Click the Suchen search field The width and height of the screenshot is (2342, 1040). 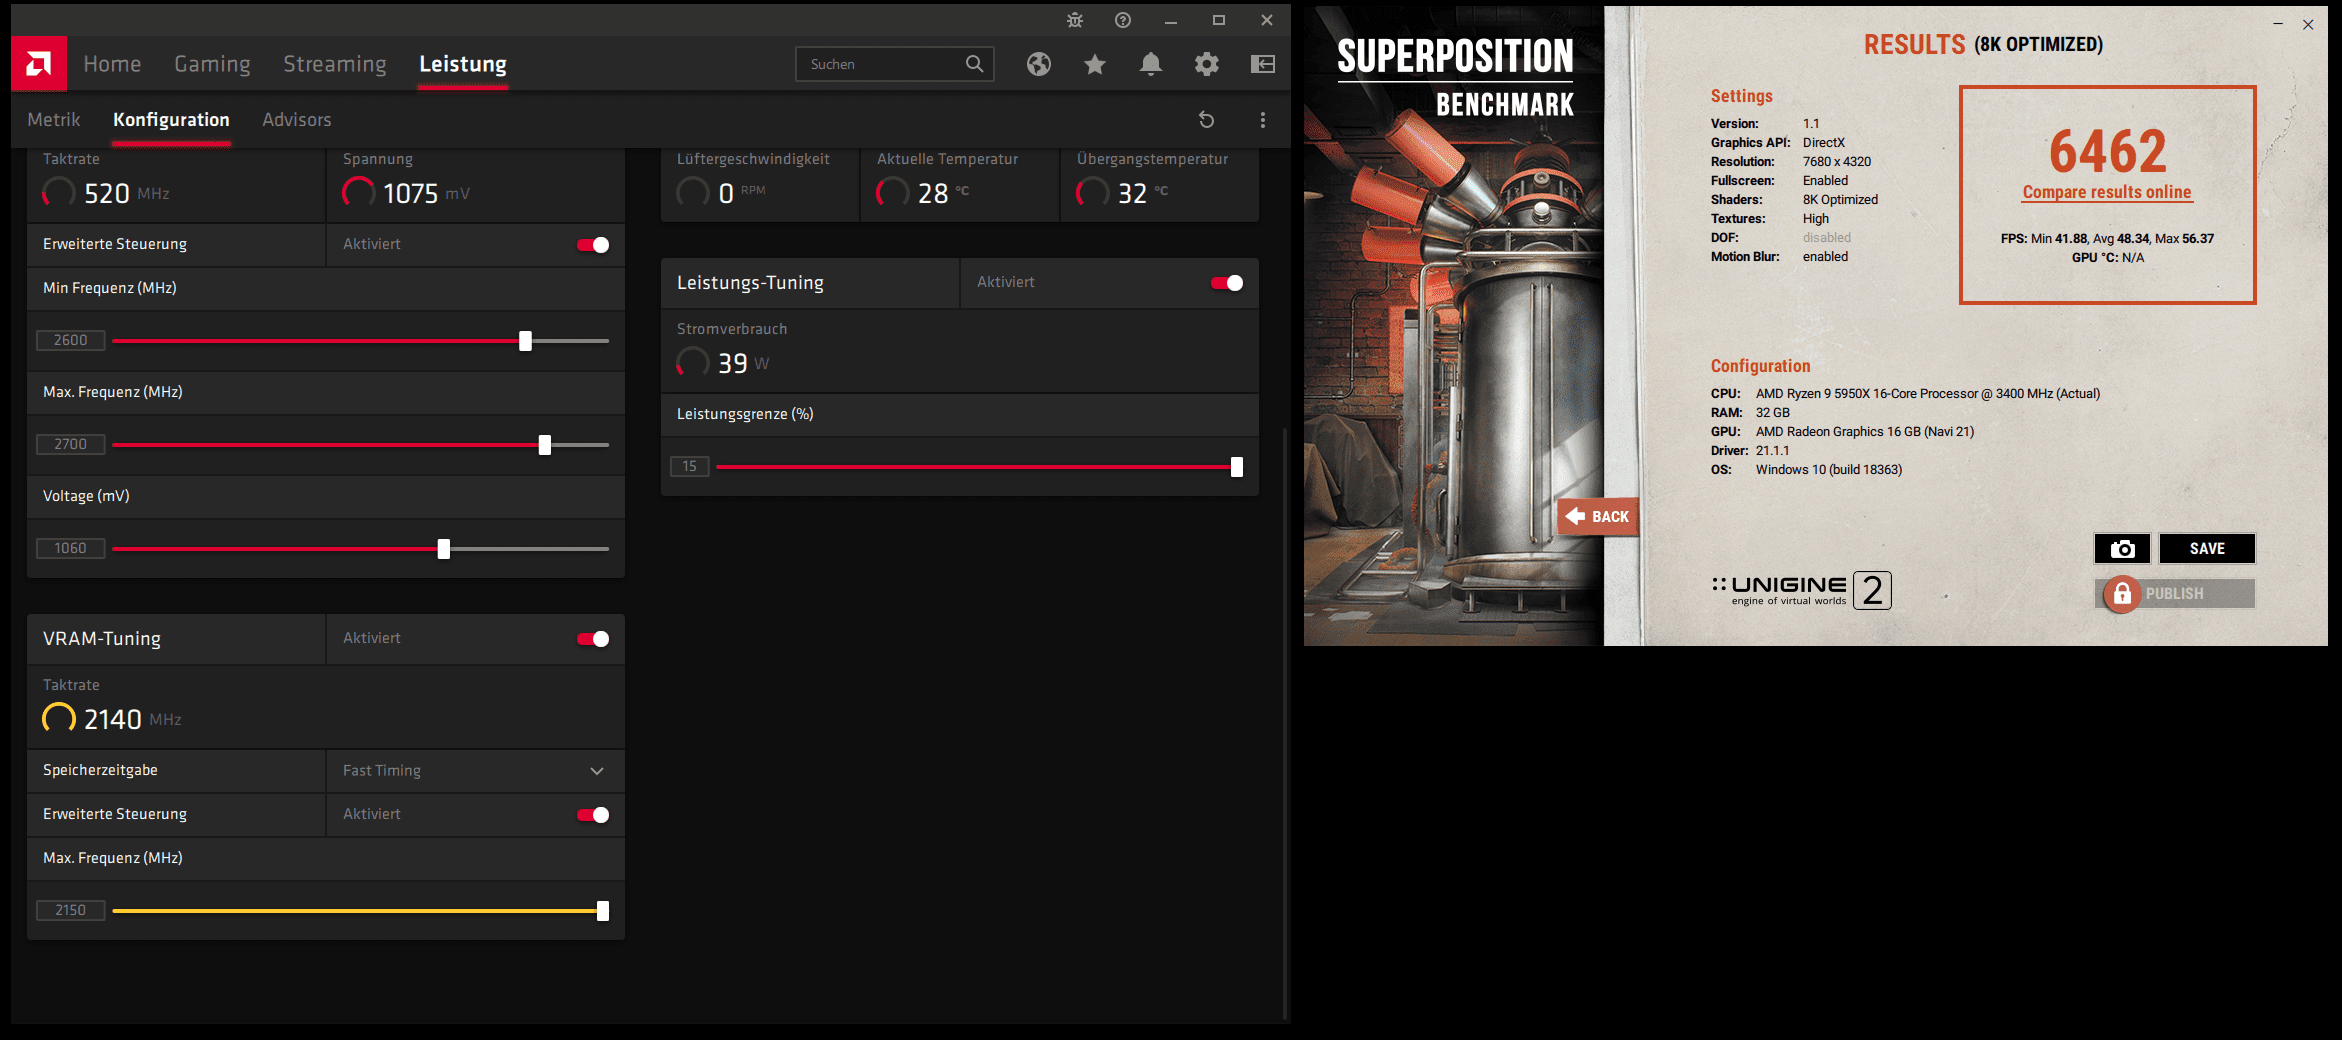(895, 64)
